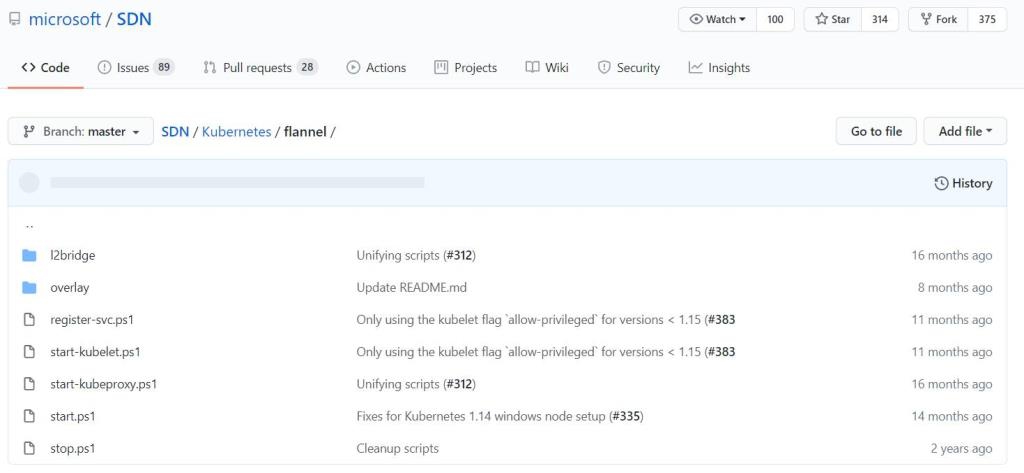Click the overlay folder icon
This screenshot has width=1024, height=473.
click(x=29, y=287)
